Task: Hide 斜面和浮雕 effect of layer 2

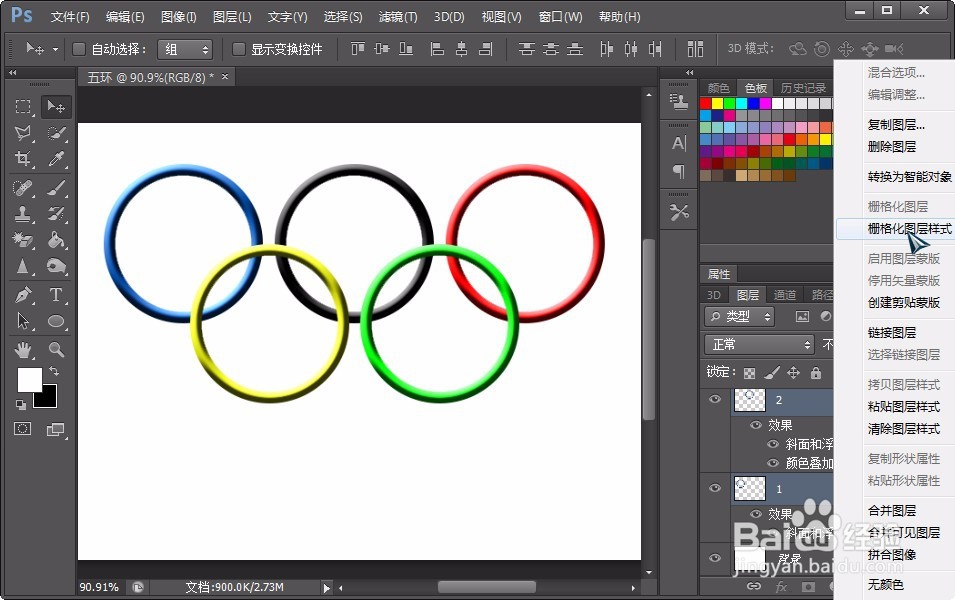Action: [773, 444]
